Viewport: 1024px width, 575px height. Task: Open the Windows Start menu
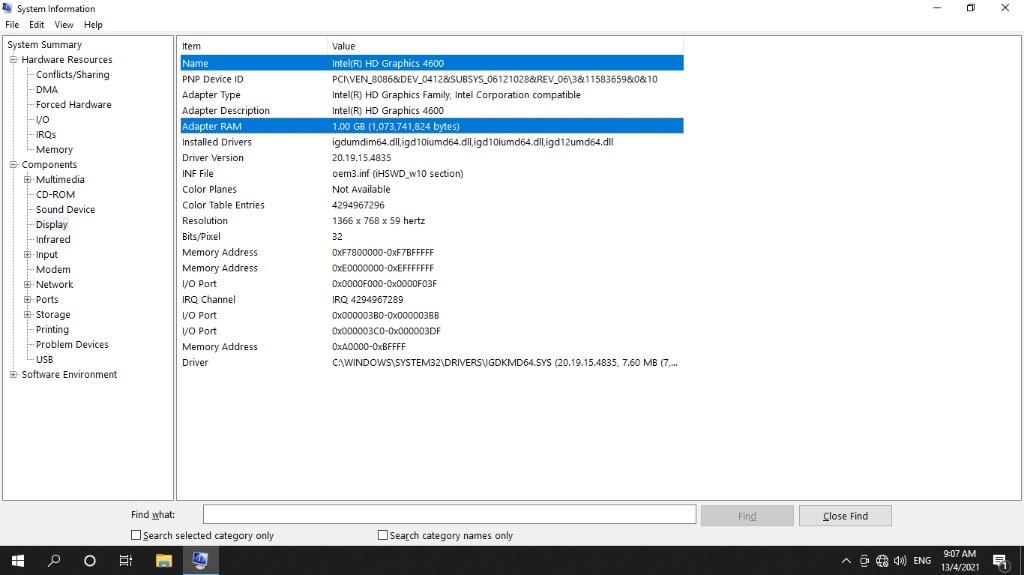18,561
